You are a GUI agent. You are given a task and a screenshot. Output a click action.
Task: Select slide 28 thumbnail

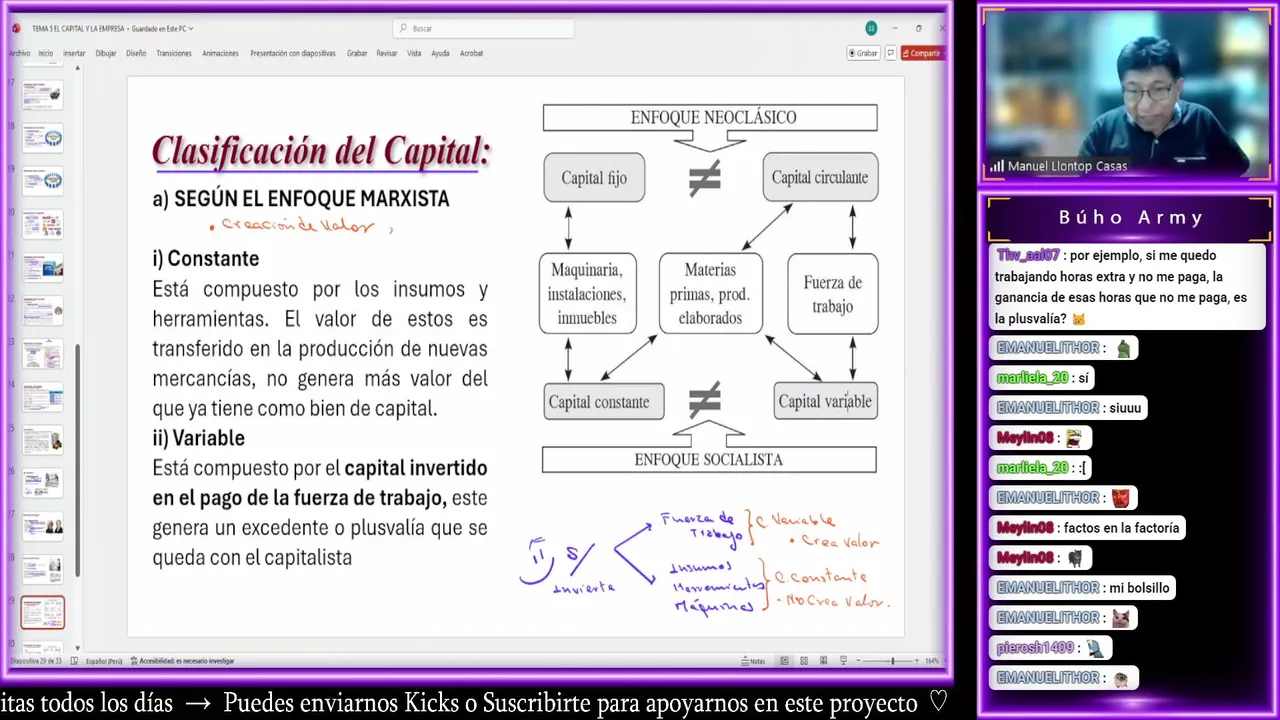43,569
